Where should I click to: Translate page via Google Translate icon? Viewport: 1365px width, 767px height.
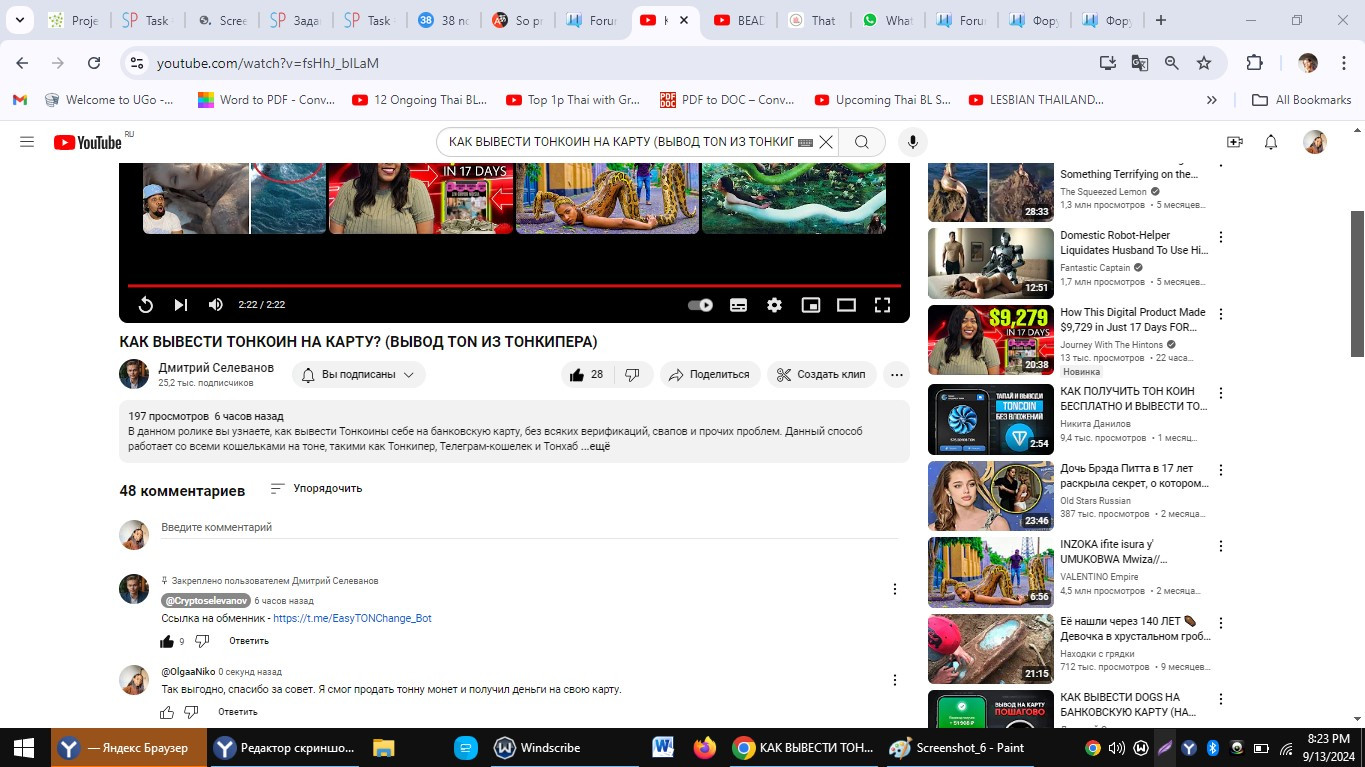click(x=1139, y=63)
